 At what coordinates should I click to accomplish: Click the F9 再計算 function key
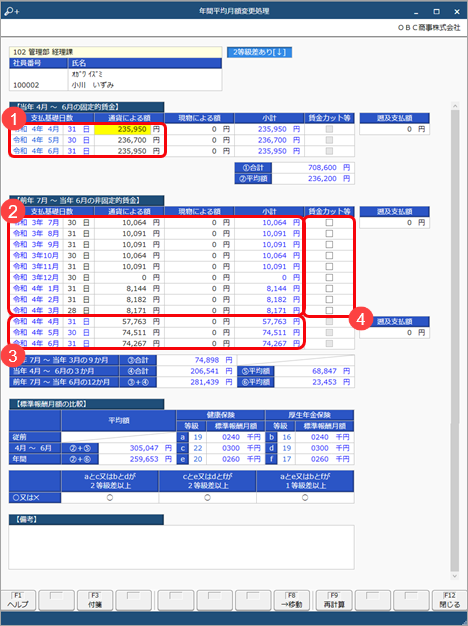[334, 600]
